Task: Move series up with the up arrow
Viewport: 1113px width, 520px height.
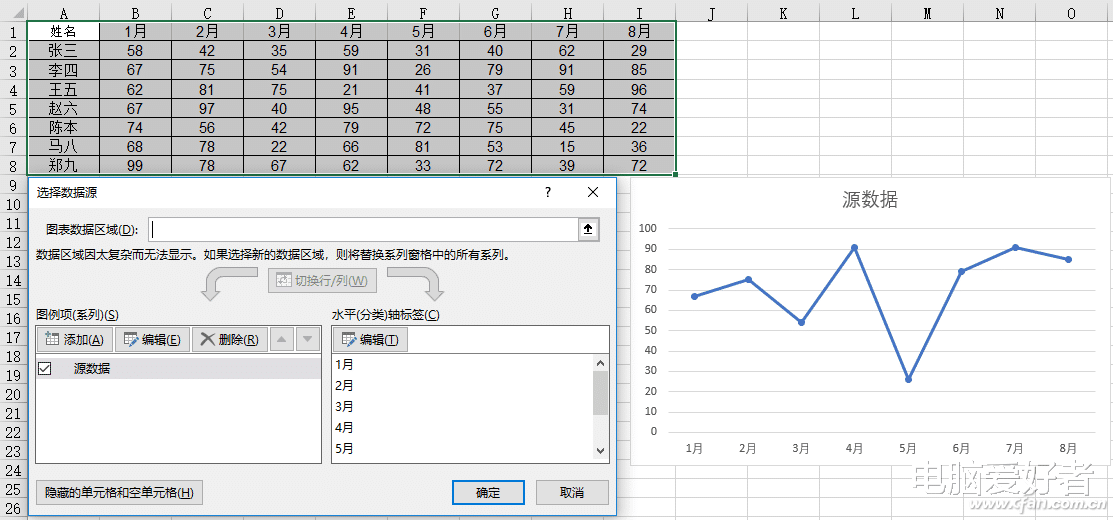Action: click(282, 339)
